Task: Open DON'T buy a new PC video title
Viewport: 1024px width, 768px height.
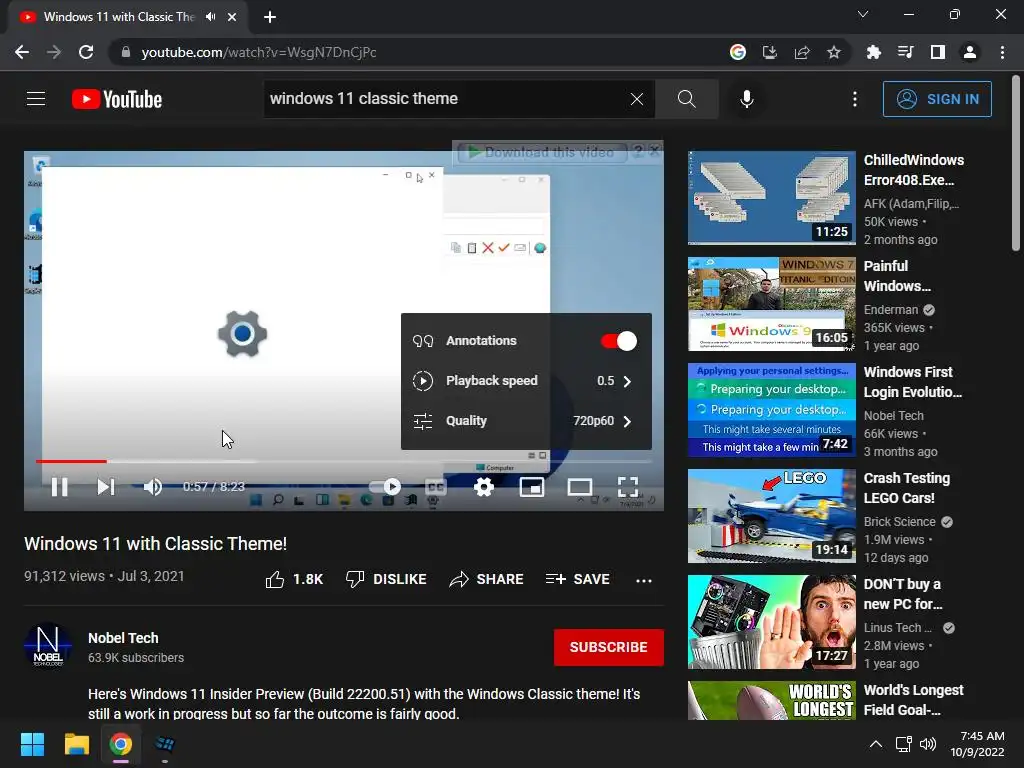Action: pos(903,594)
